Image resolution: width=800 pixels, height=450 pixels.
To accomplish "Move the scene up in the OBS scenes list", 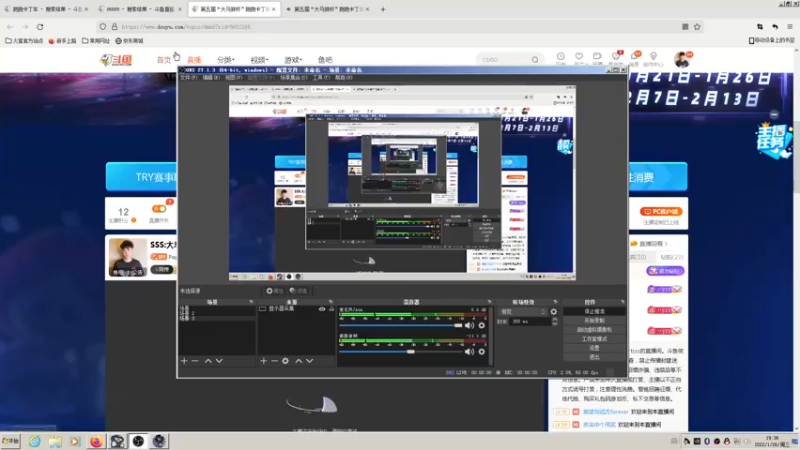I will (x=208, y=361).
